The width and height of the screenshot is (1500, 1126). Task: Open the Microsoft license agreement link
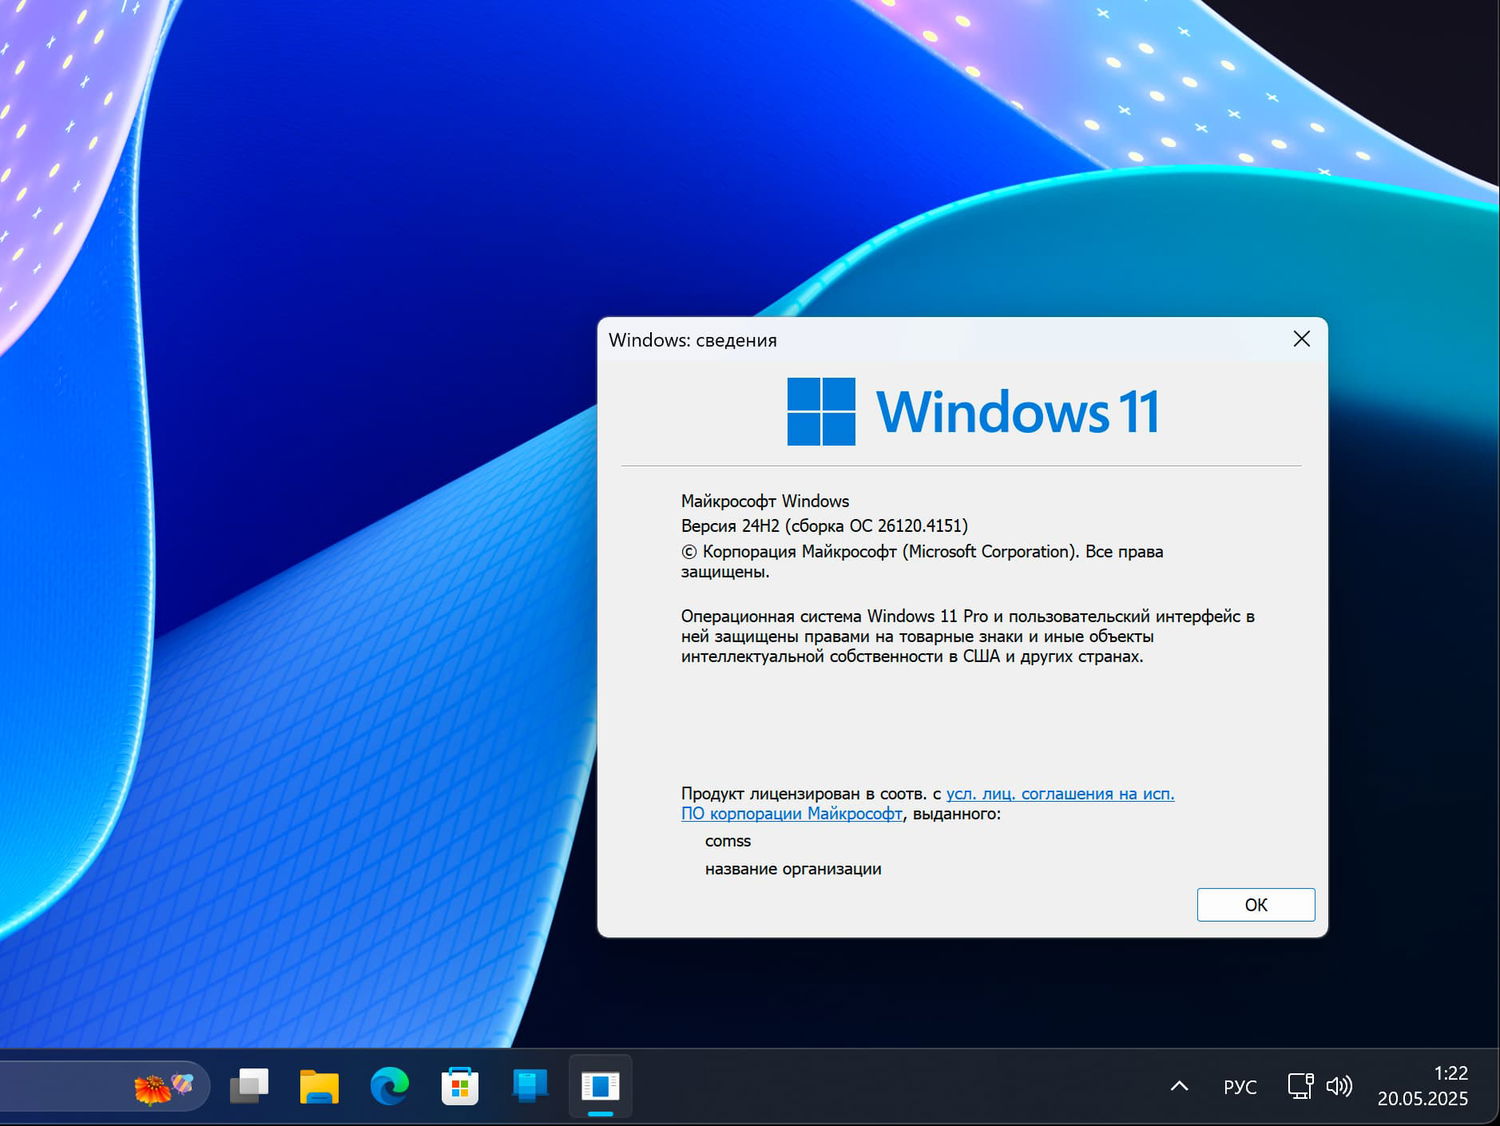[x=1059, y=793]
